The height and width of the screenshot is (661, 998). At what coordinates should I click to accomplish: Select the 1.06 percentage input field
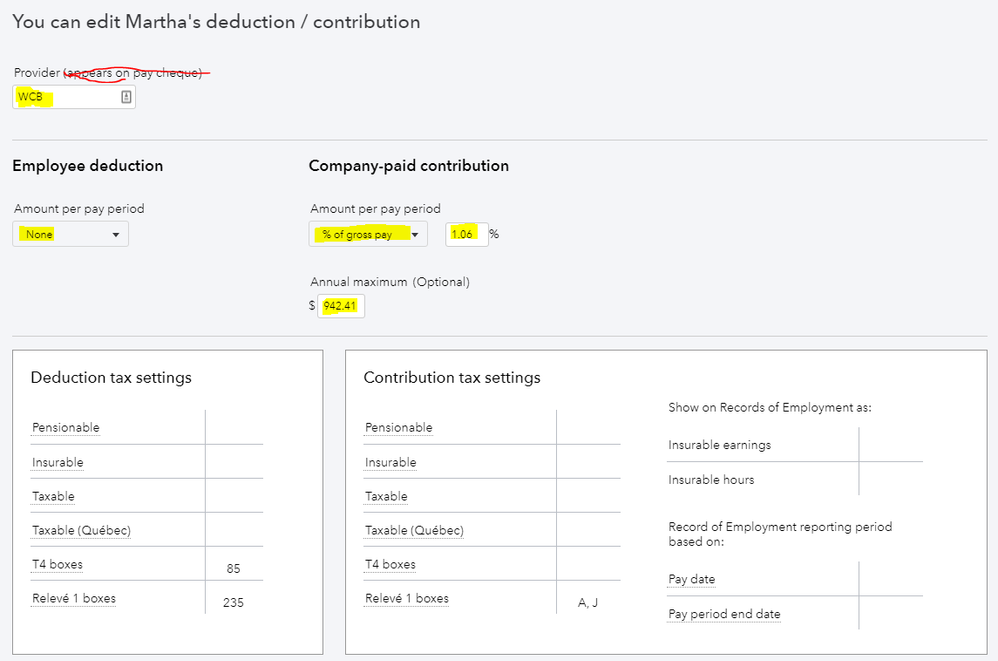point(466,234)
